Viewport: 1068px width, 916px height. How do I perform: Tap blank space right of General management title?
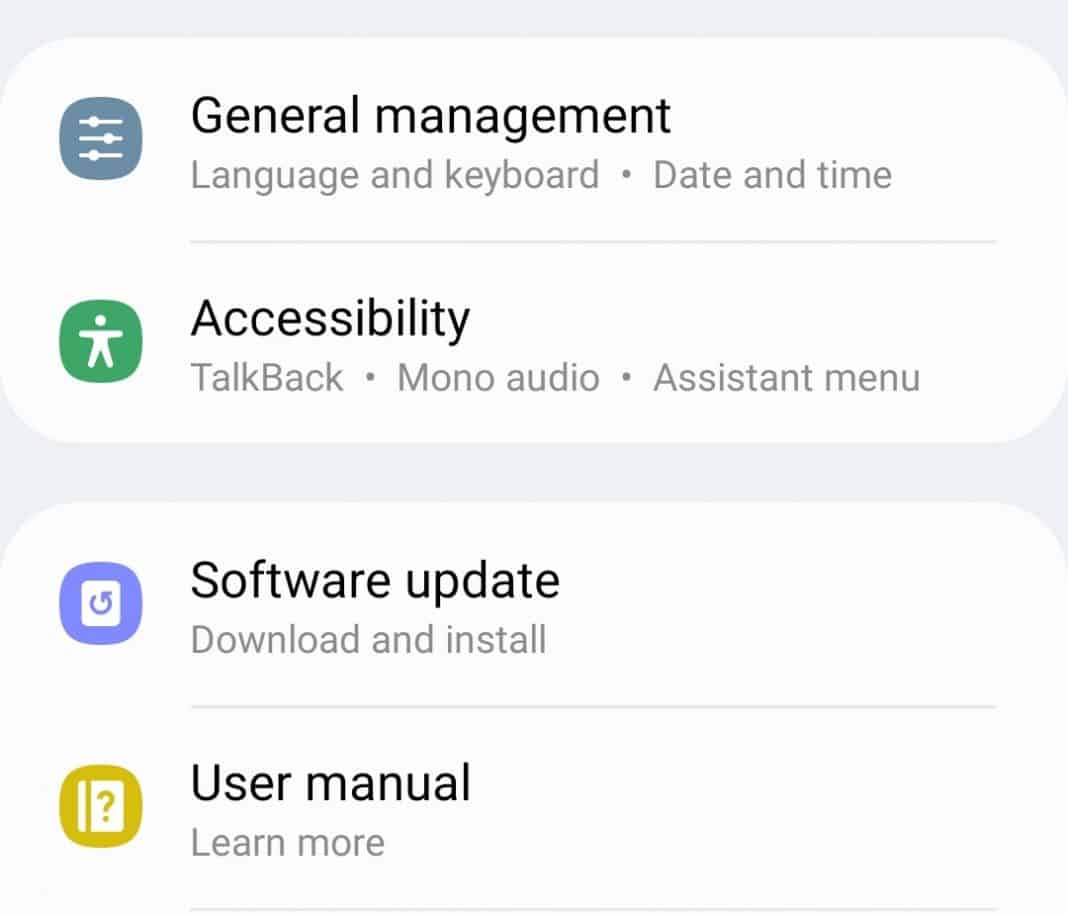[x=850, y=116]
